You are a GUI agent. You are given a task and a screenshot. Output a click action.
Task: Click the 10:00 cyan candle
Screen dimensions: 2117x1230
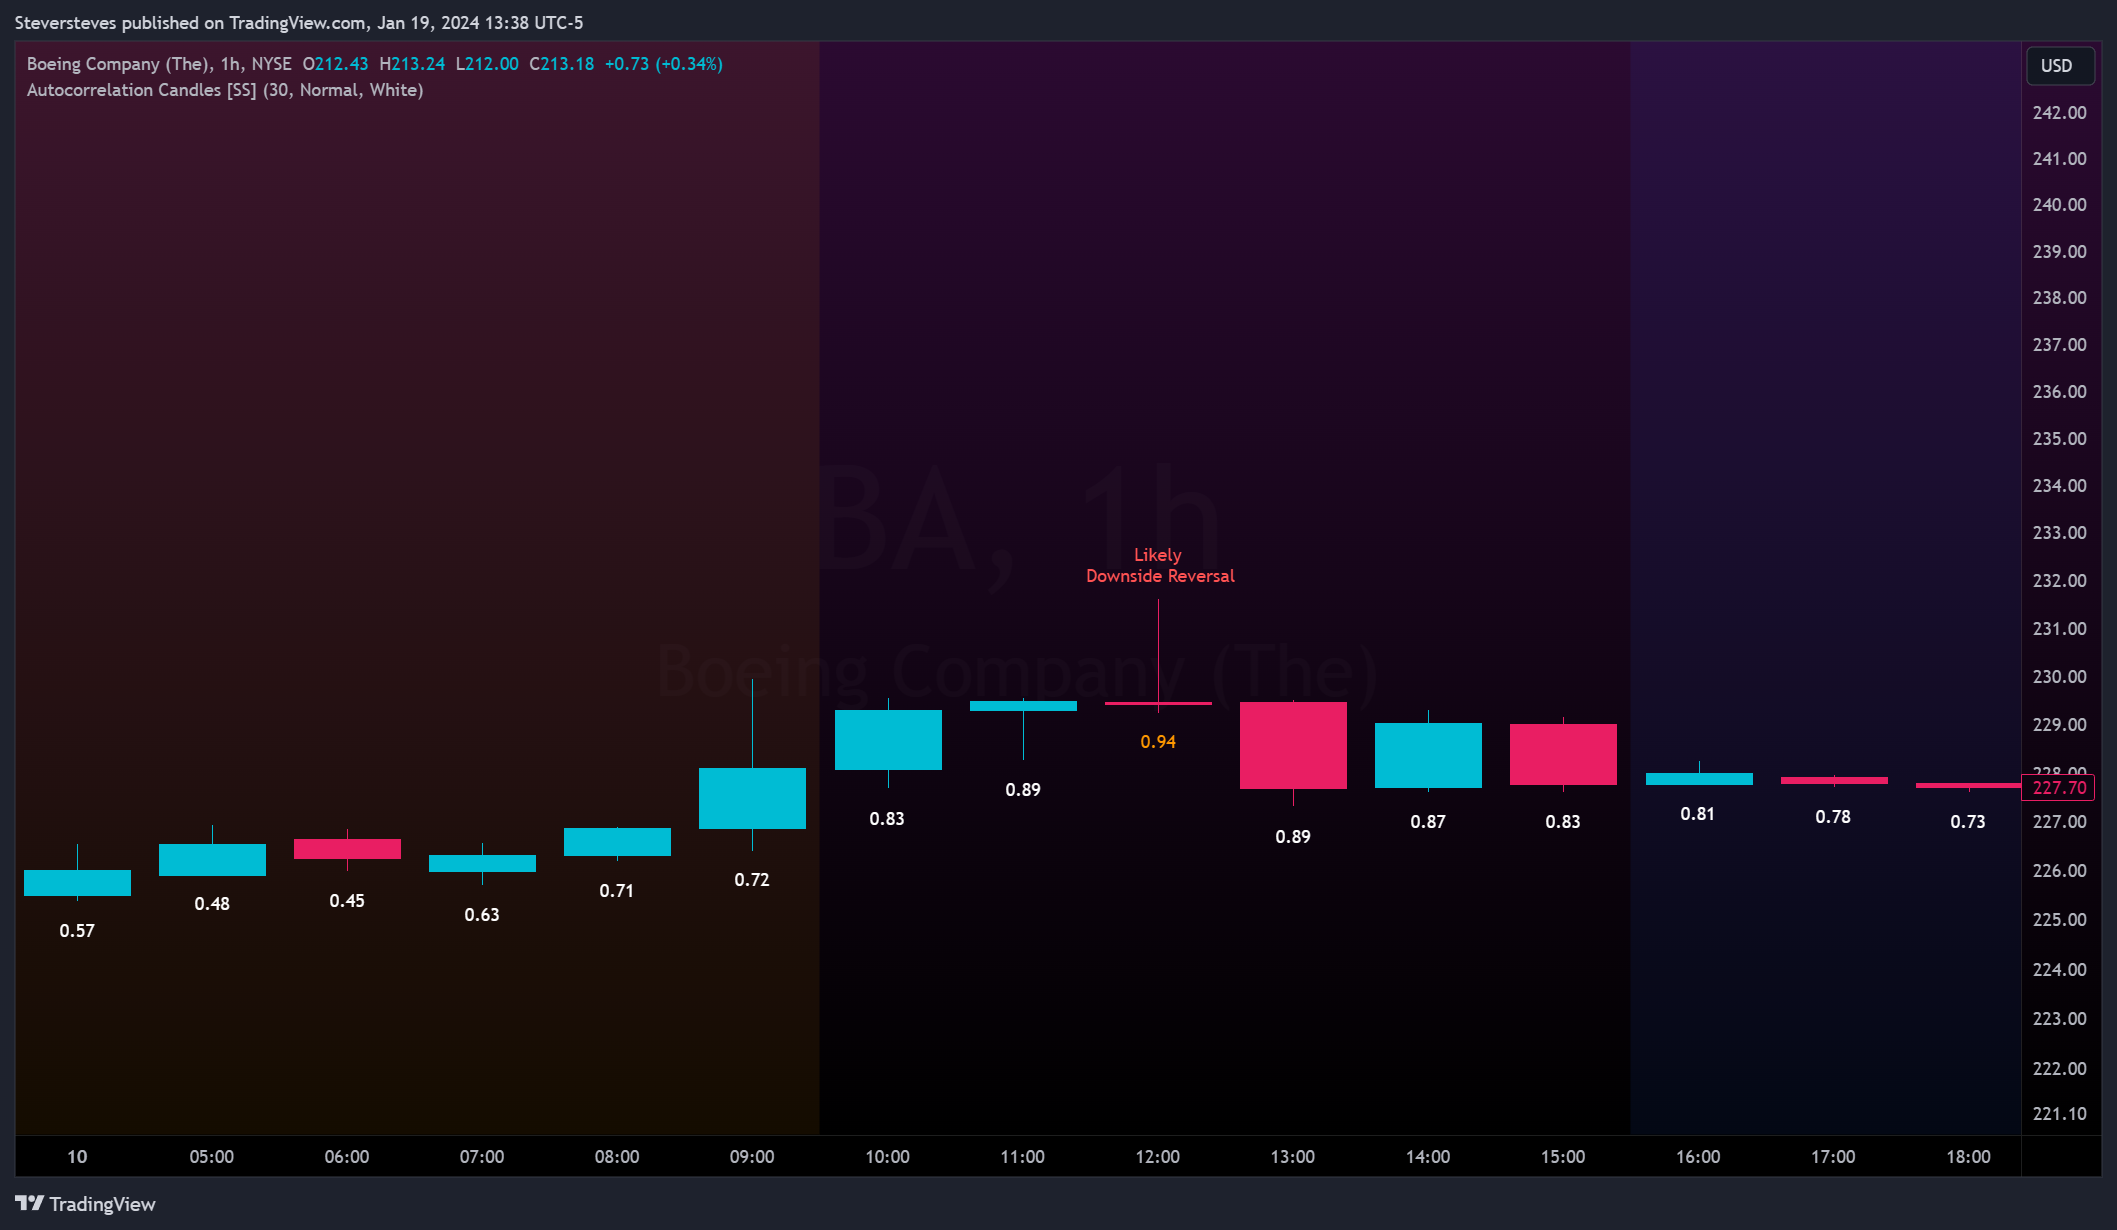click(x=888, y=740)
